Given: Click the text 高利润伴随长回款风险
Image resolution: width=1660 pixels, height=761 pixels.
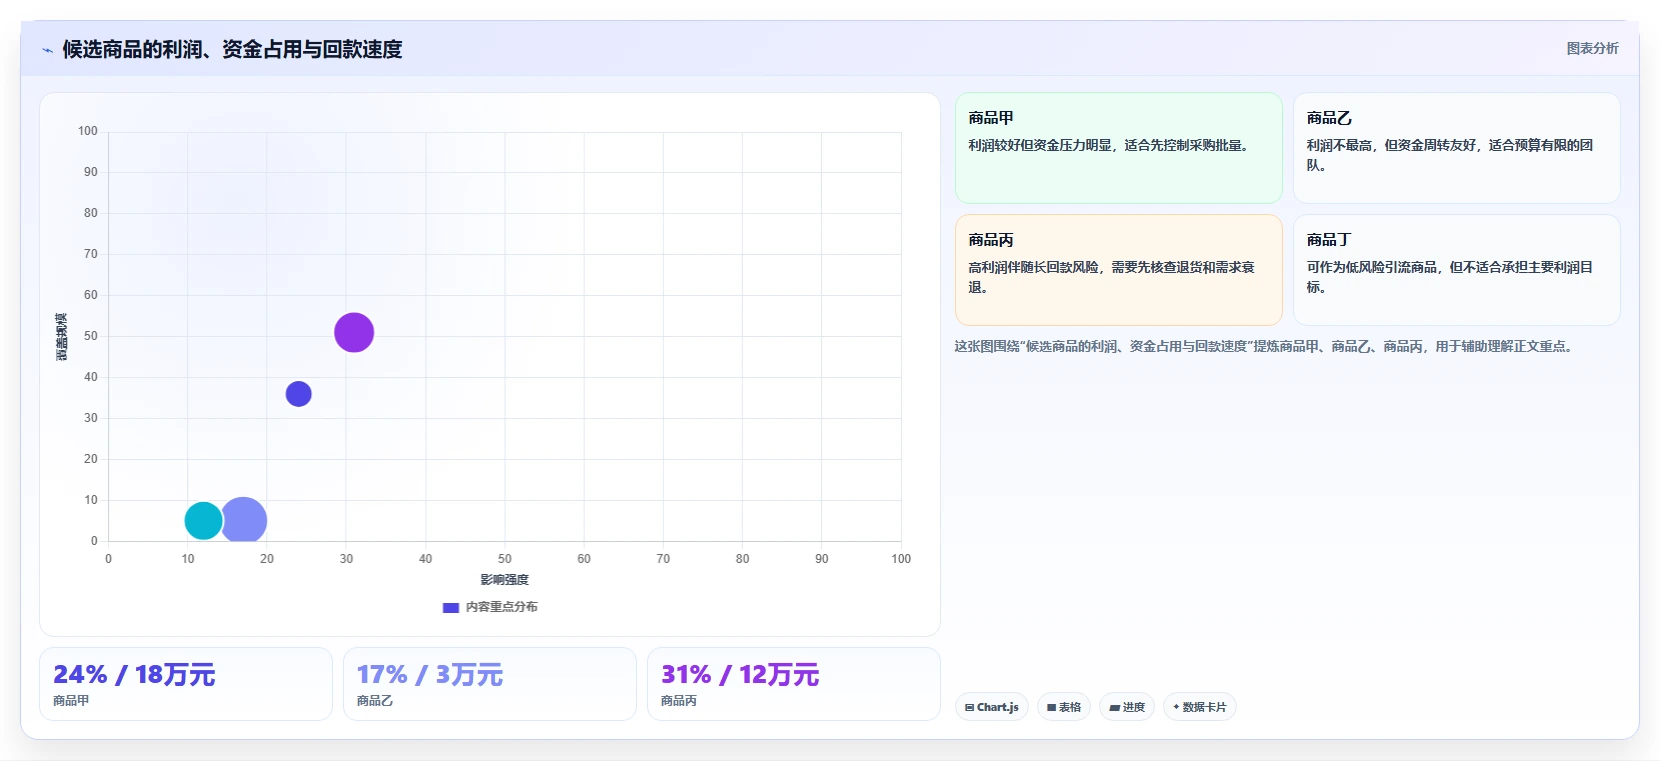Looking at the screenshot, I should click(x=1033, y=267).
